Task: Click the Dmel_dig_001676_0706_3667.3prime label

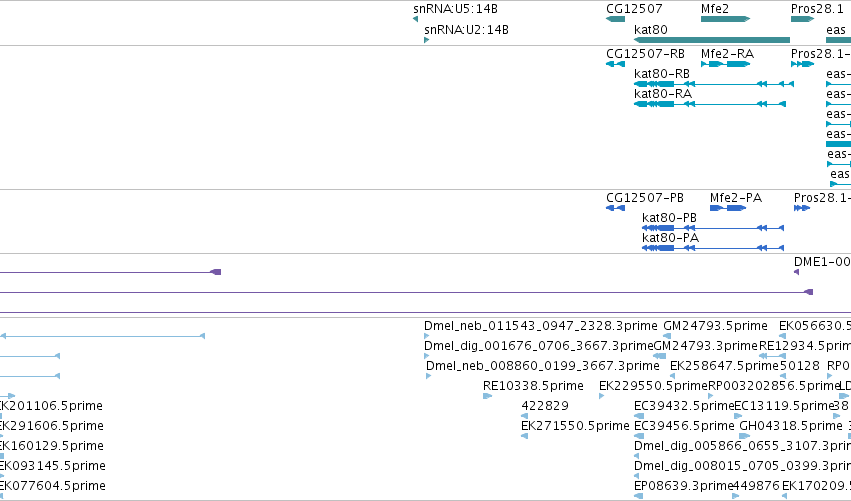Action: (x=538, y=346)
